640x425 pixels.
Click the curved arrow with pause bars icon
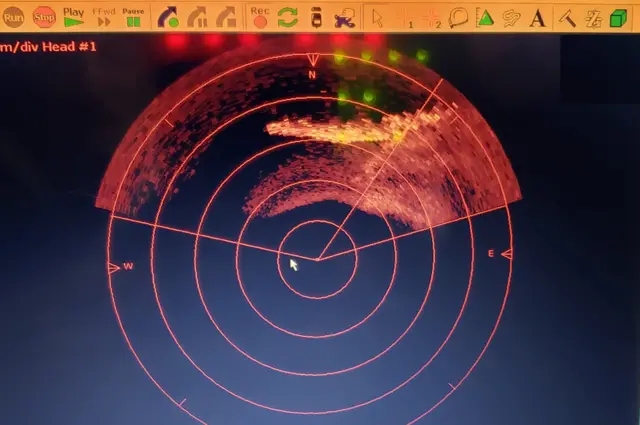[x=198, y=17]
